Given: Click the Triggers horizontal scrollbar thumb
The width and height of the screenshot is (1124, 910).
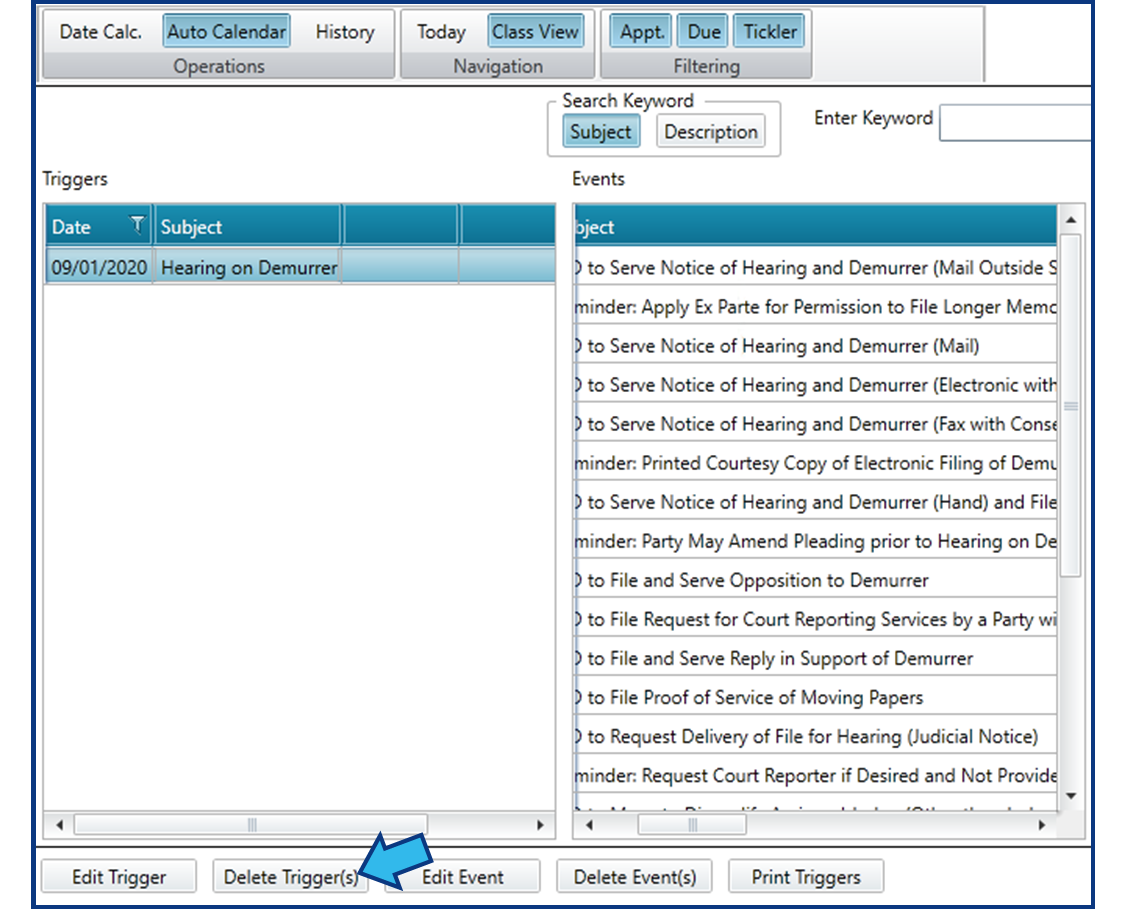Looking at the screenshot, I should coord(251,825).
